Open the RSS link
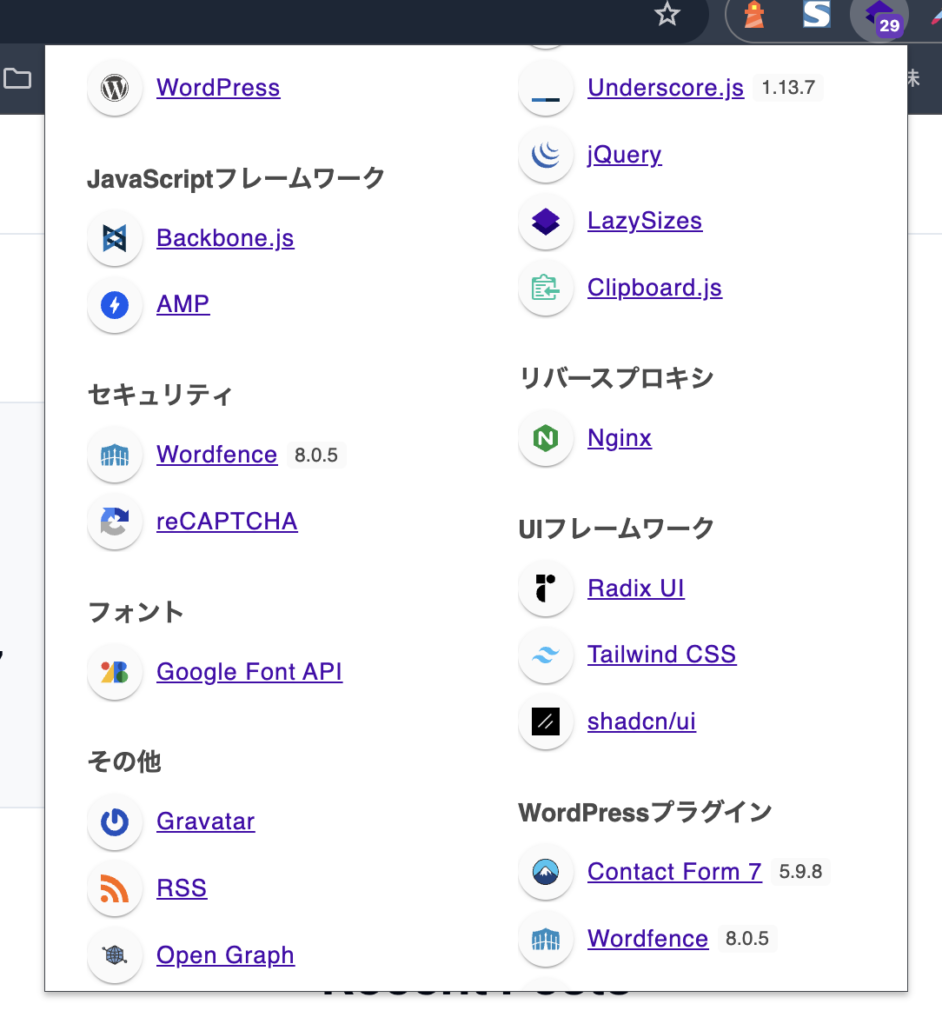 182,888
